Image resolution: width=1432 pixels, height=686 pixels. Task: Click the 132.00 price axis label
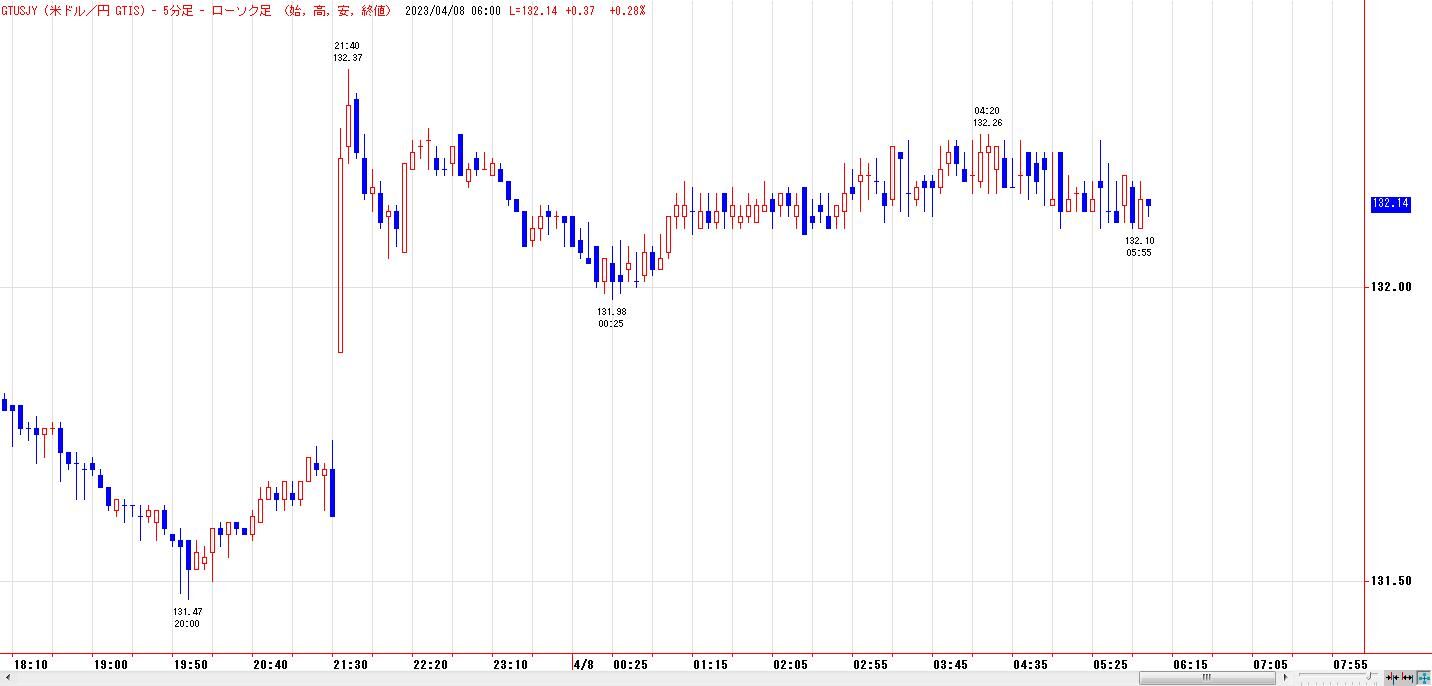pyautogui.click(x=1391, y=287)
